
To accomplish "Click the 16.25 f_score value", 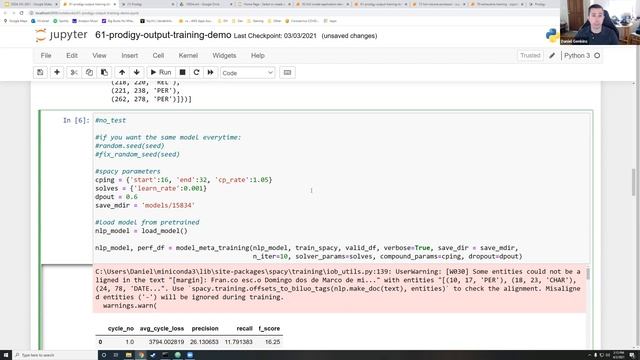I will (272, 342).
